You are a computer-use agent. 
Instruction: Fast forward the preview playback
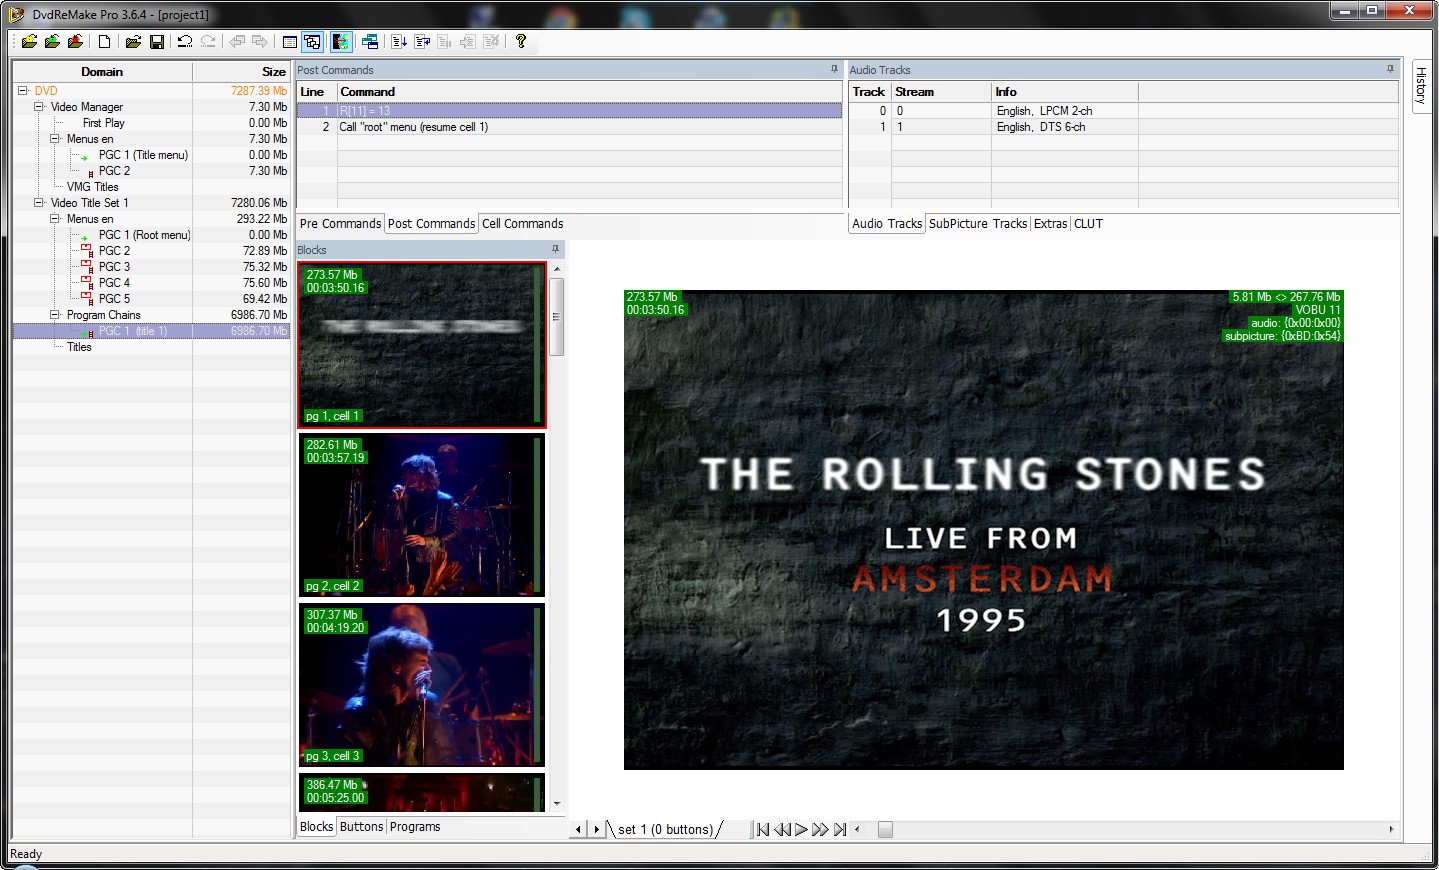[820, 829]
